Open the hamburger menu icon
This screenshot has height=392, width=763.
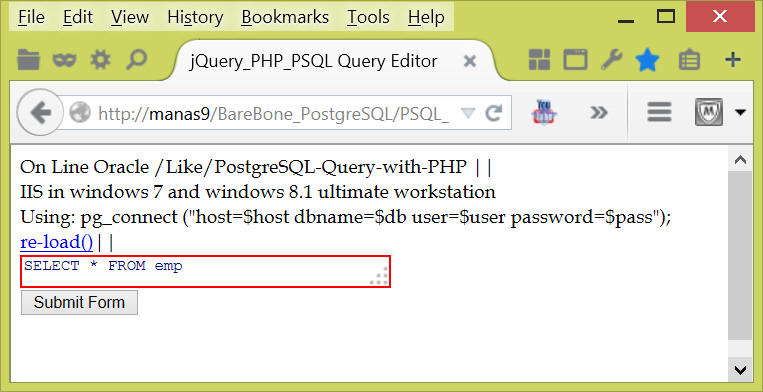(659, 113)
